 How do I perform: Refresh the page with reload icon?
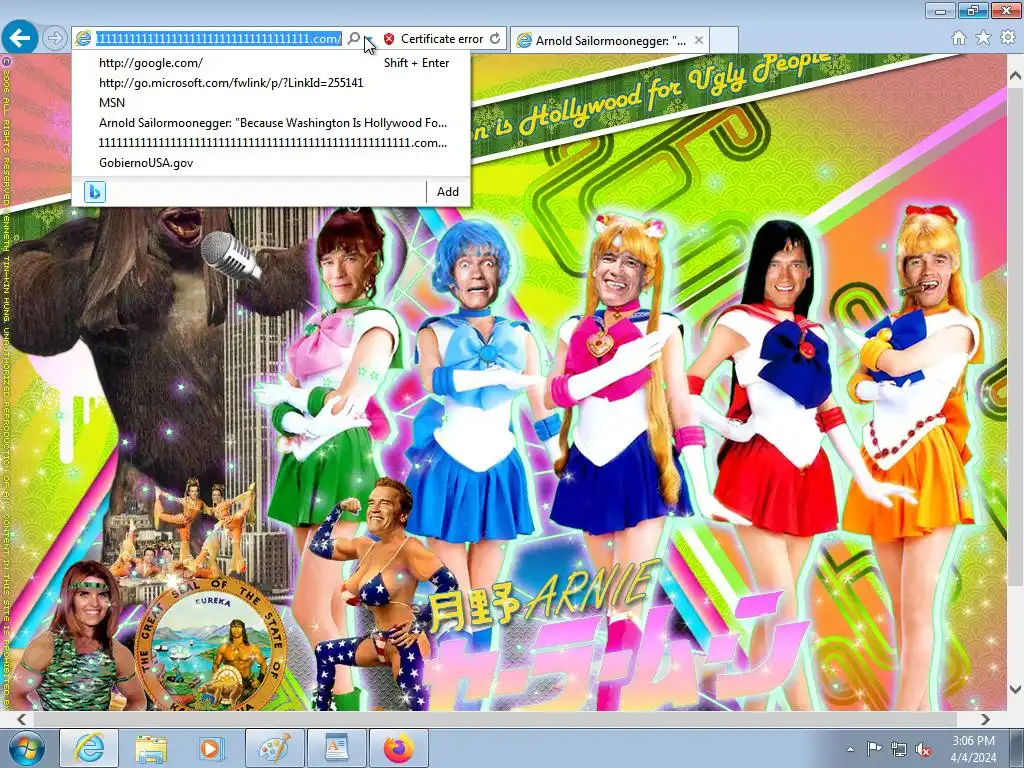coord(495,39)
